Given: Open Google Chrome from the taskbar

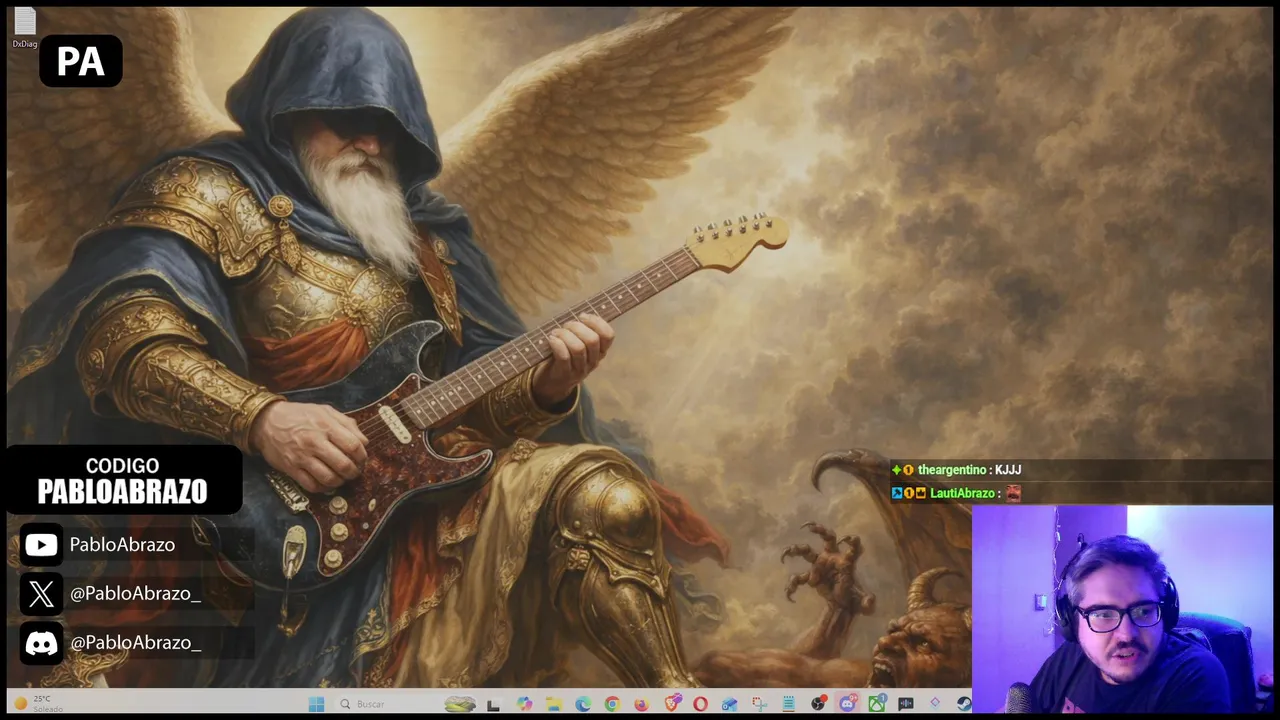Looking at the screenshot, I should click(x=612, y=704).
